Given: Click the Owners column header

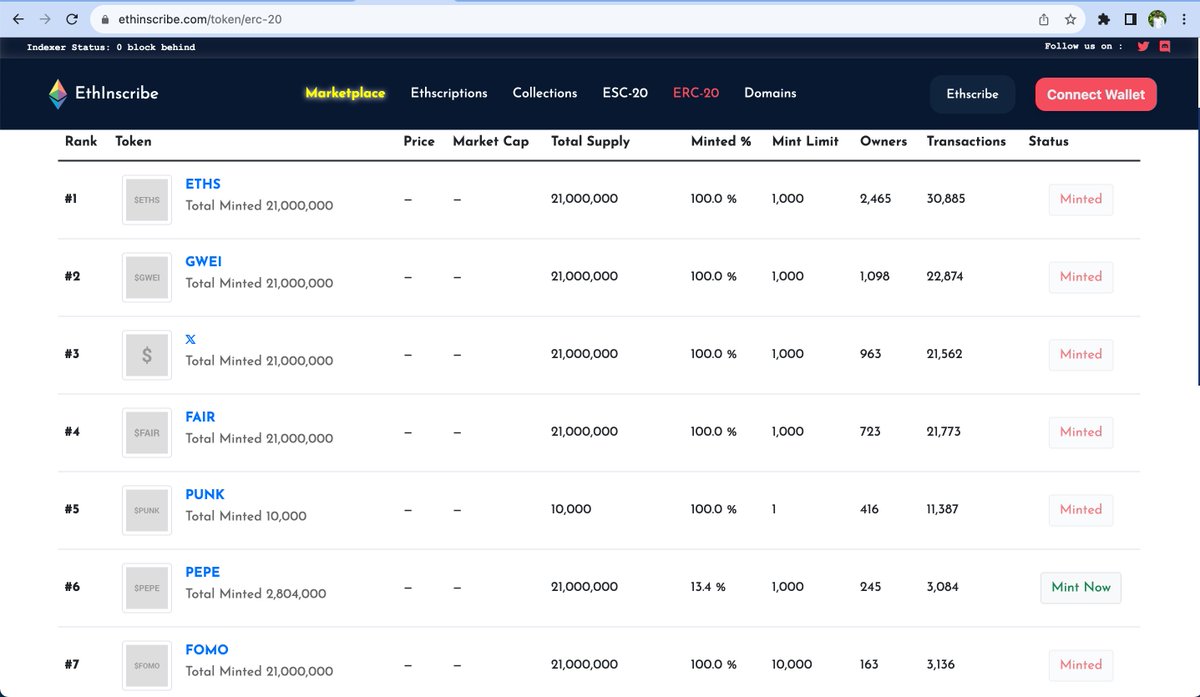Looking at the screenshot, I should [x=884, y=141].
